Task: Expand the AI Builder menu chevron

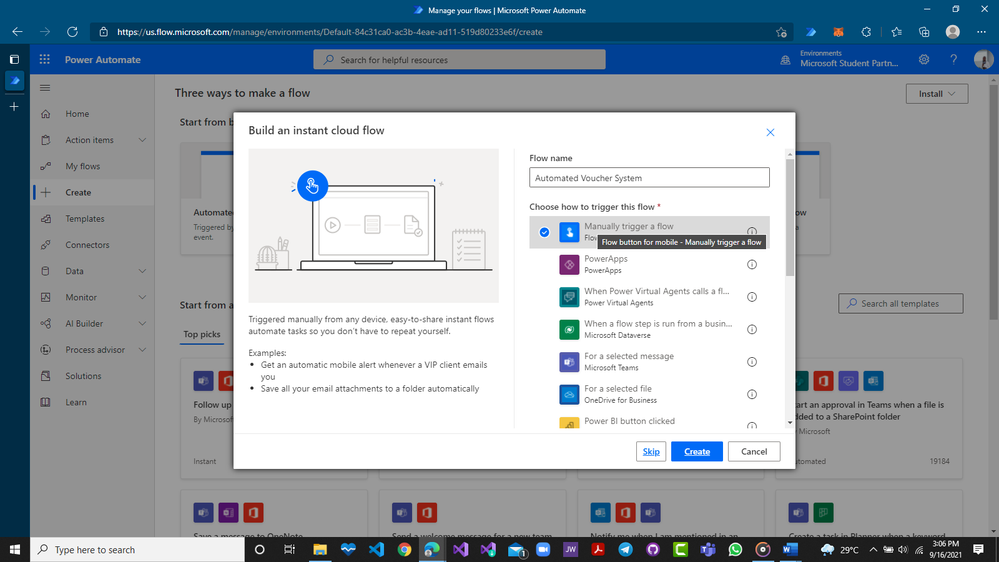Action: (x=142, y=323)
